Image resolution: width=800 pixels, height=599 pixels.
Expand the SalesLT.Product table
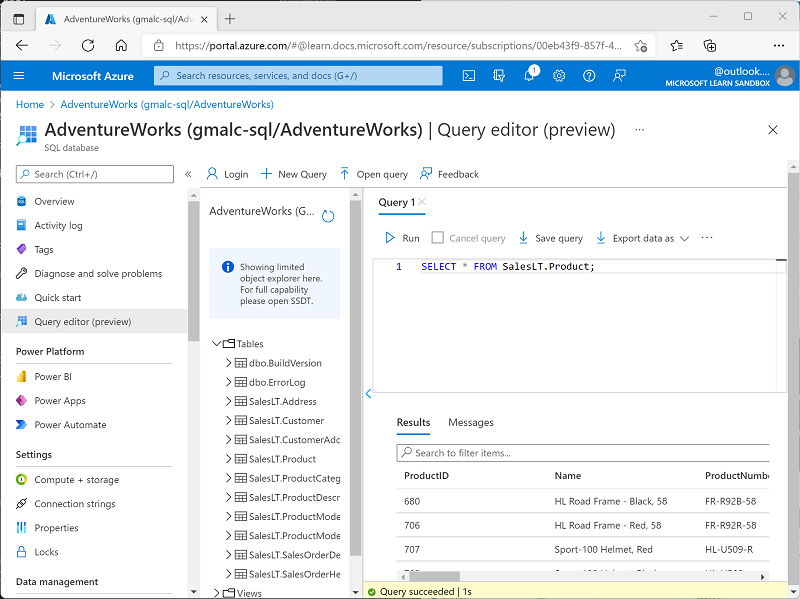[228, 459]
